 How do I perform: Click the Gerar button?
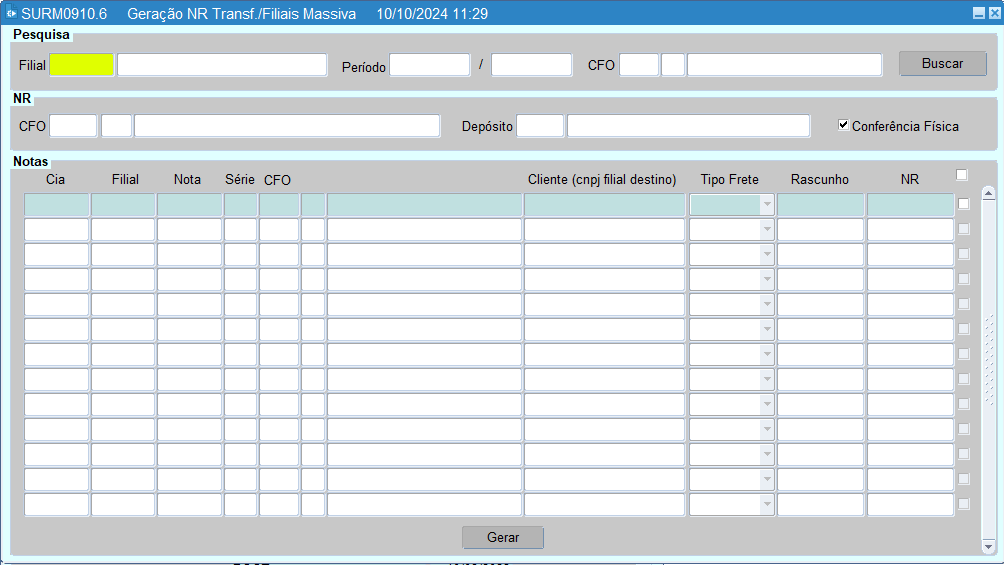(503, 537)
